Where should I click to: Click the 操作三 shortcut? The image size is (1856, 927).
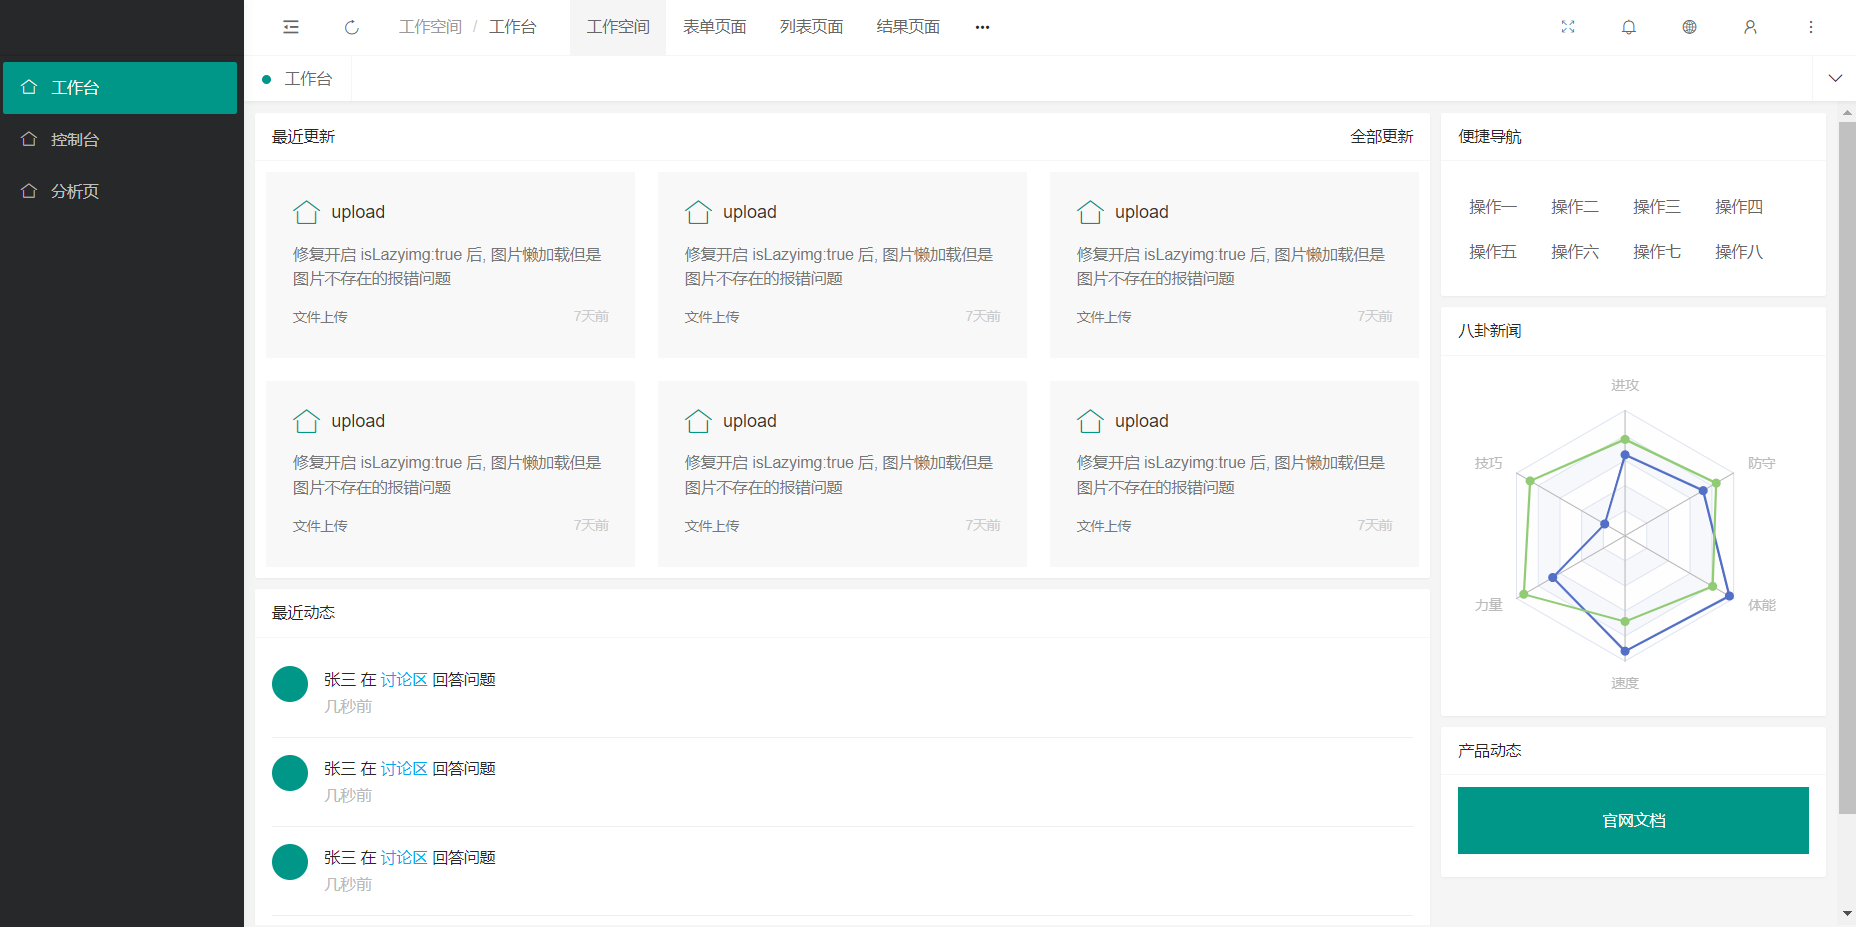tap(1657, 207)
